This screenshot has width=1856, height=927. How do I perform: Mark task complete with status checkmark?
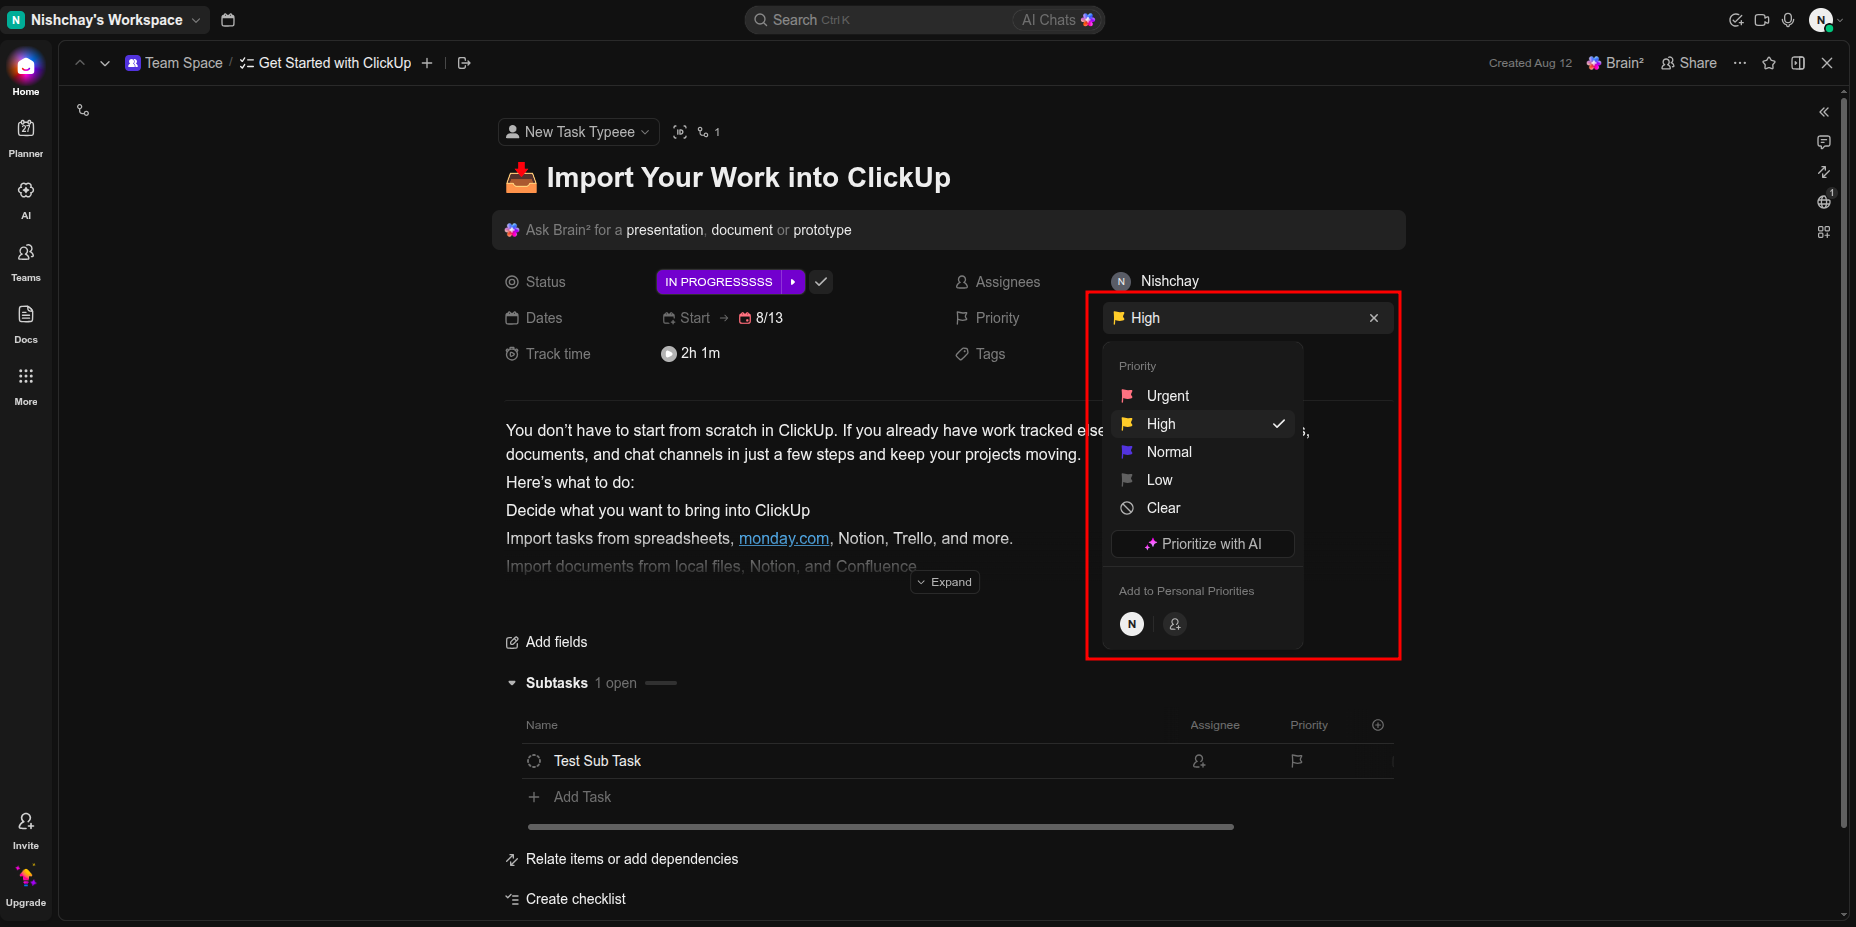(x=821, y=282)
